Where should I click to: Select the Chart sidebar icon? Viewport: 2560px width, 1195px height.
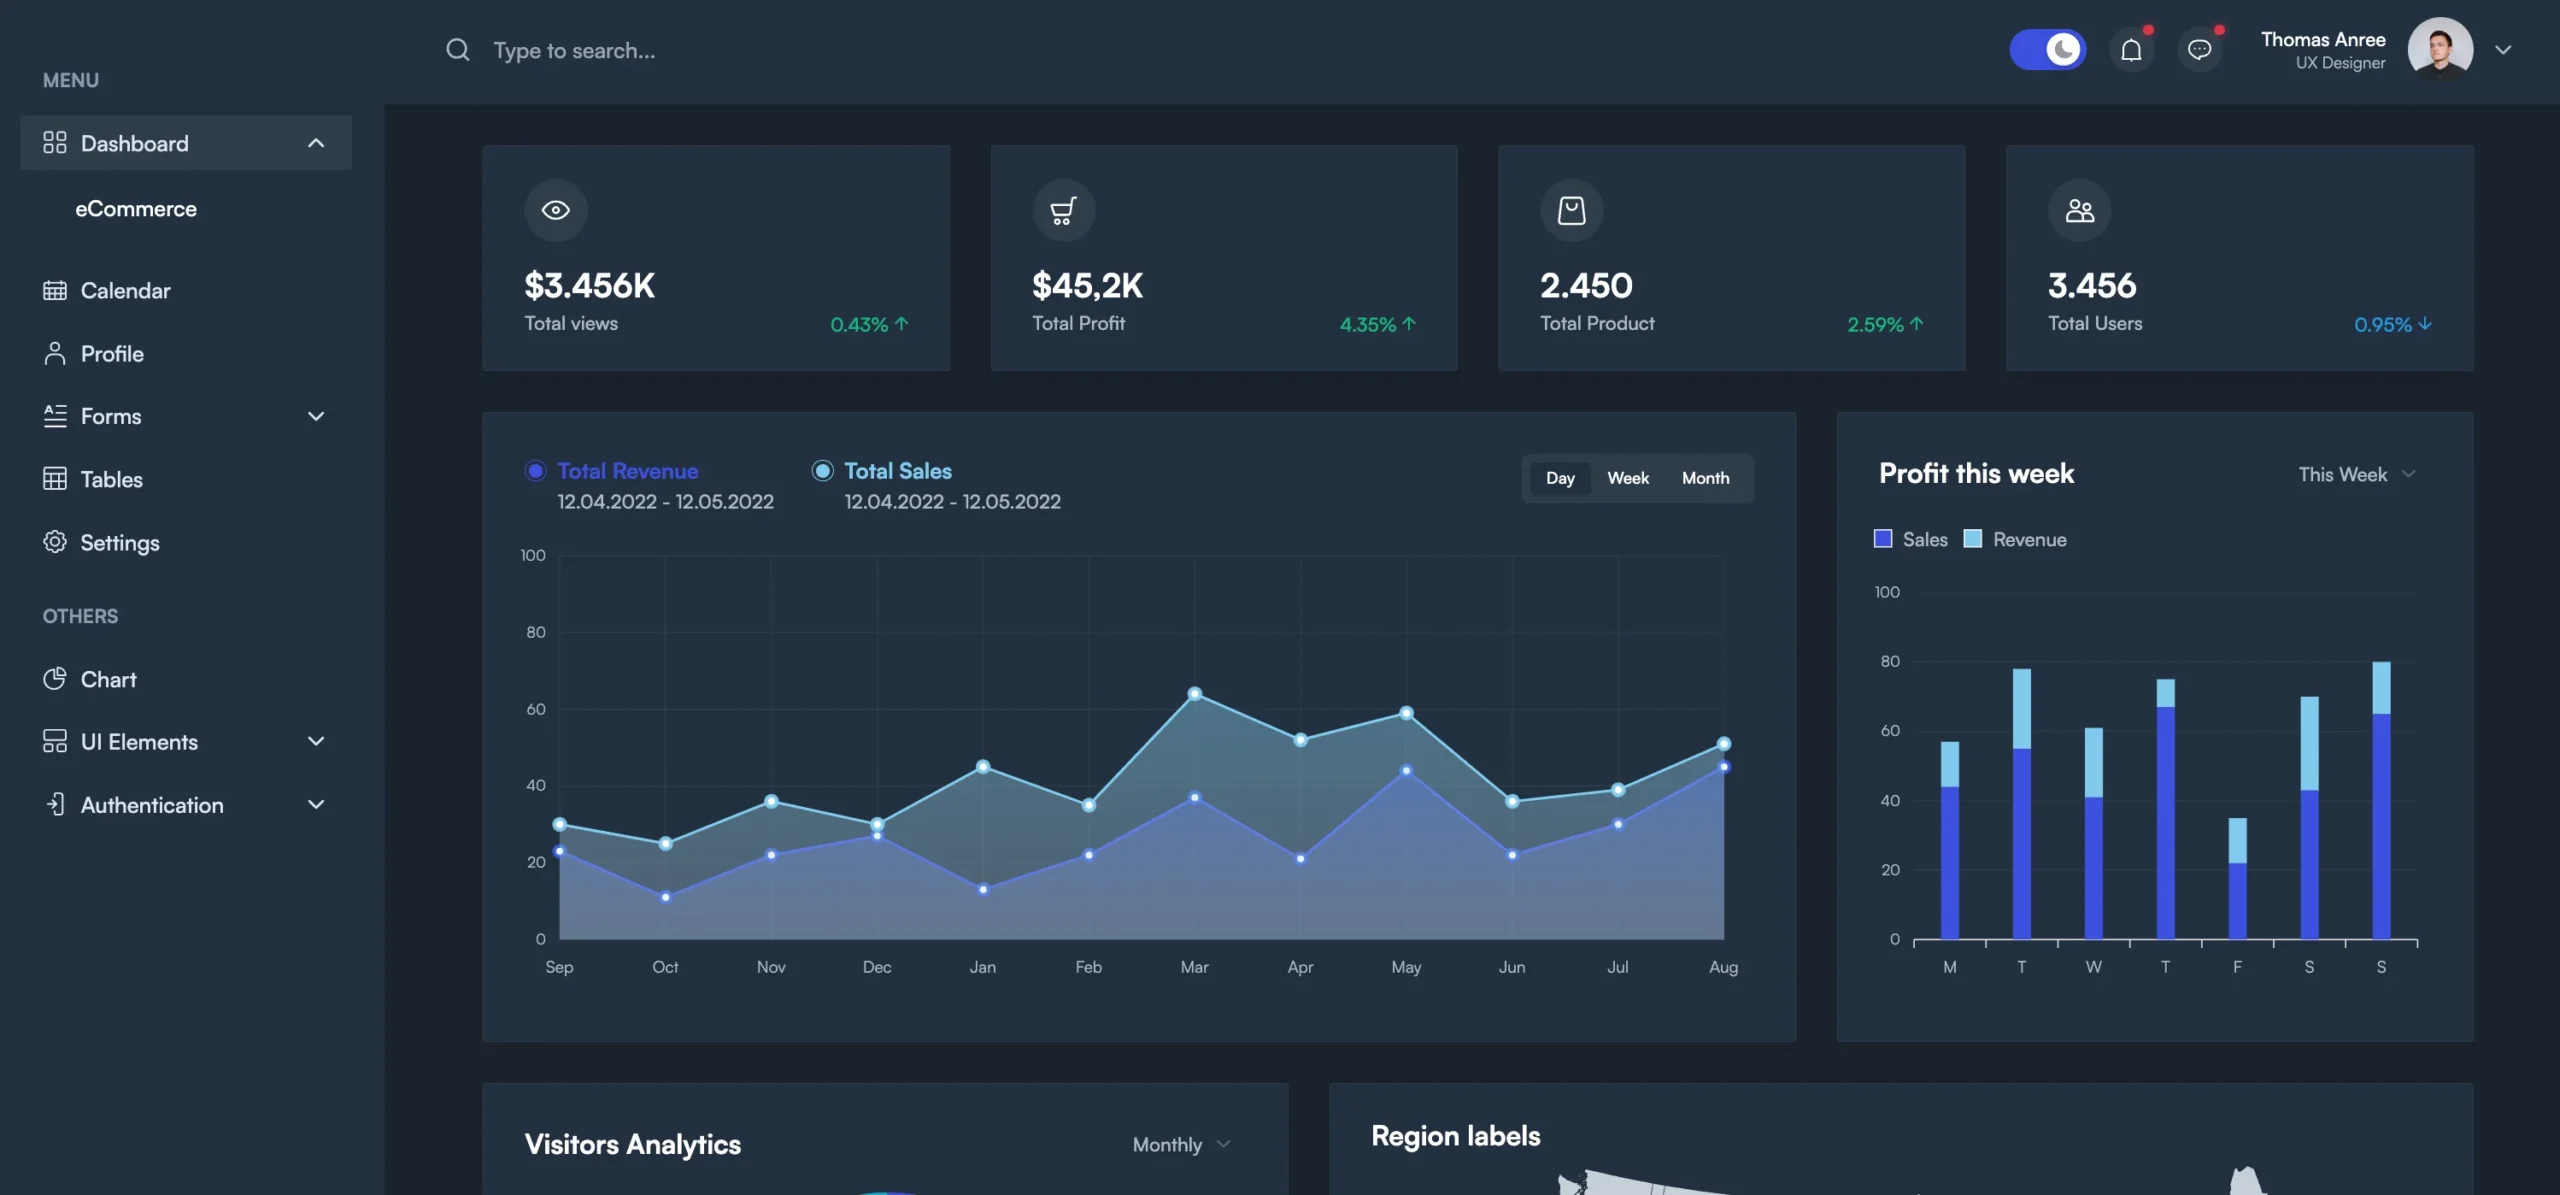click(x=57, y=679)
